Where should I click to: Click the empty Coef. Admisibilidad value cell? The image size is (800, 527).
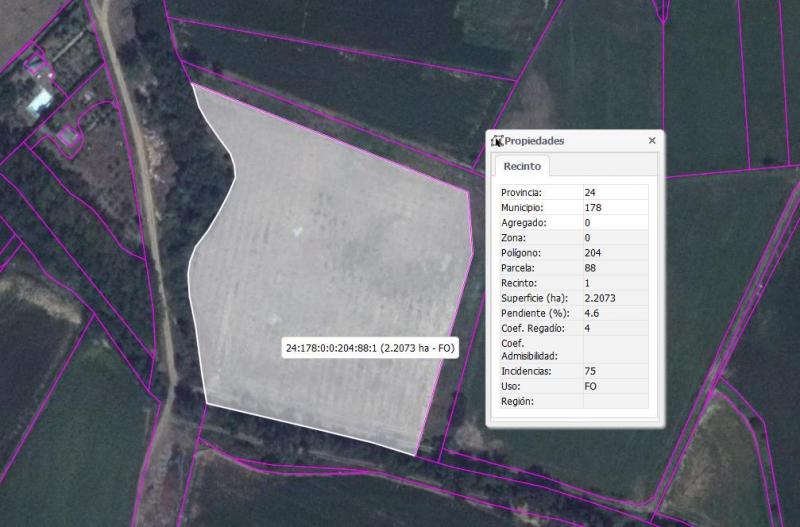coord(614,349)
